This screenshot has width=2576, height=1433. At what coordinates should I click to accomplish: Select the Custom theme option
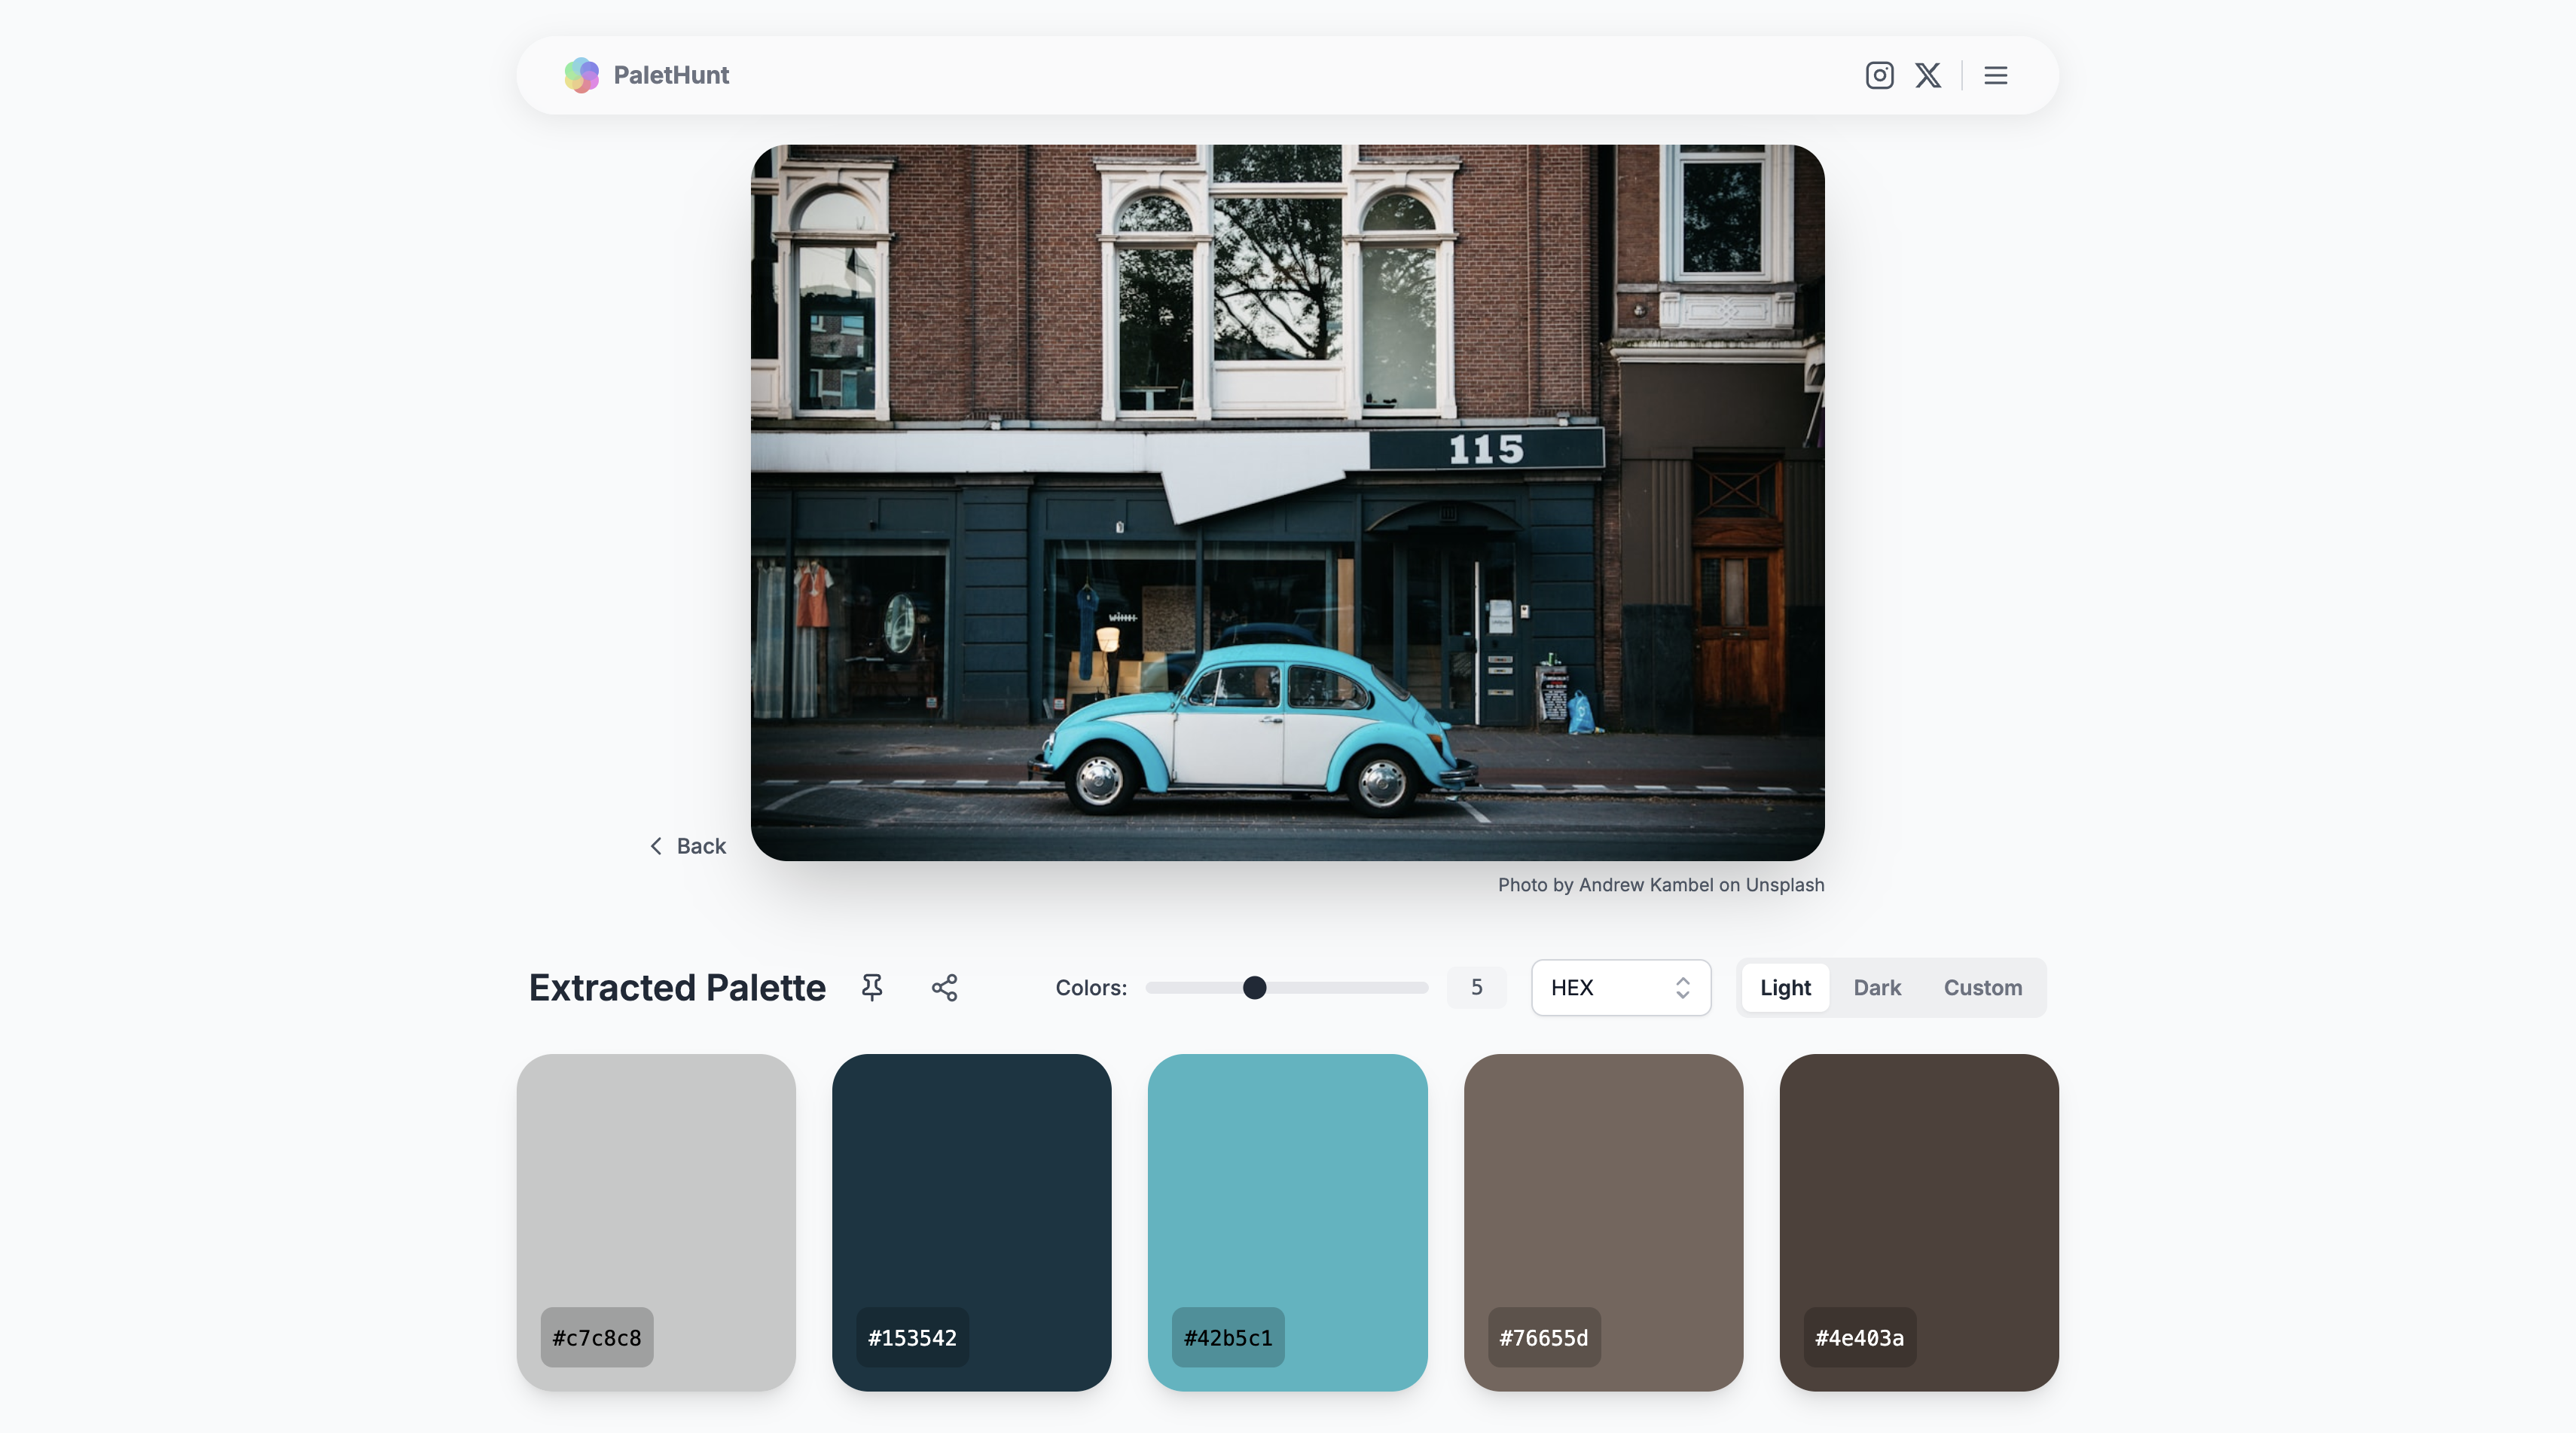tap(1982, 987)
